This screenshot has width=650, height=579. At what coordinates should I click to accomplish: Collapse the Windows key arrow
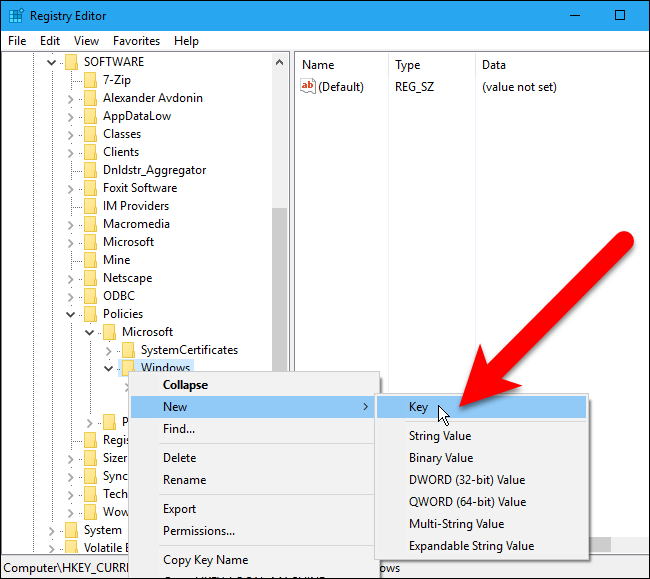(x=109, y=368)
